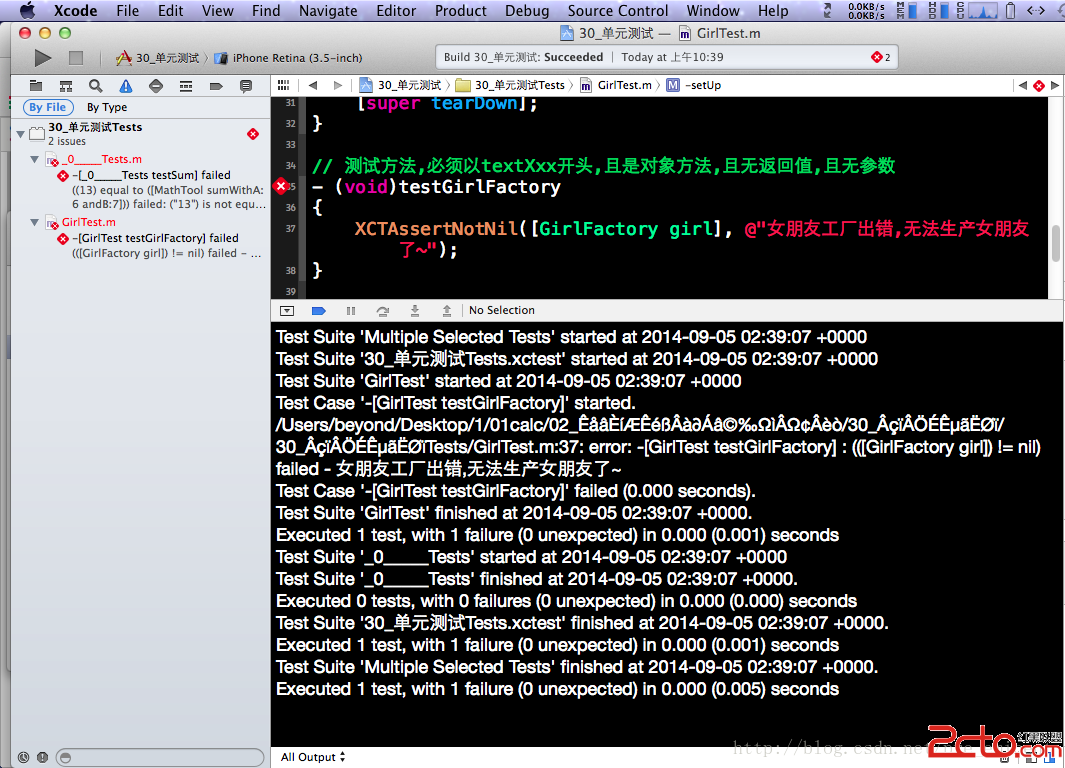Image resolution: width=1065 pixels, height=768 pixels.
Task: Show recent issues clock filter icon
Action: [x=24, y=757]
